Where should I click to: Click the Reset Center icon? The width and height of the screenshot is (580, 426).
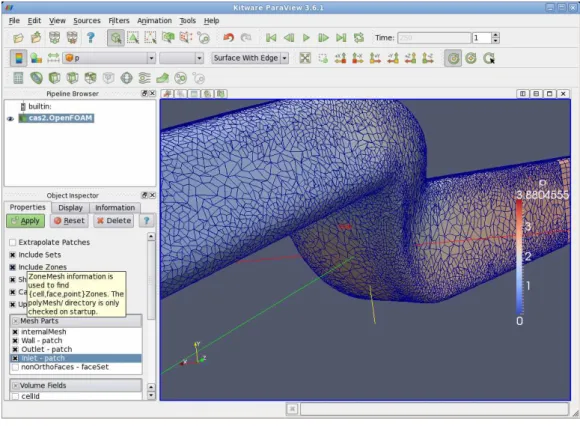(471, 58)
